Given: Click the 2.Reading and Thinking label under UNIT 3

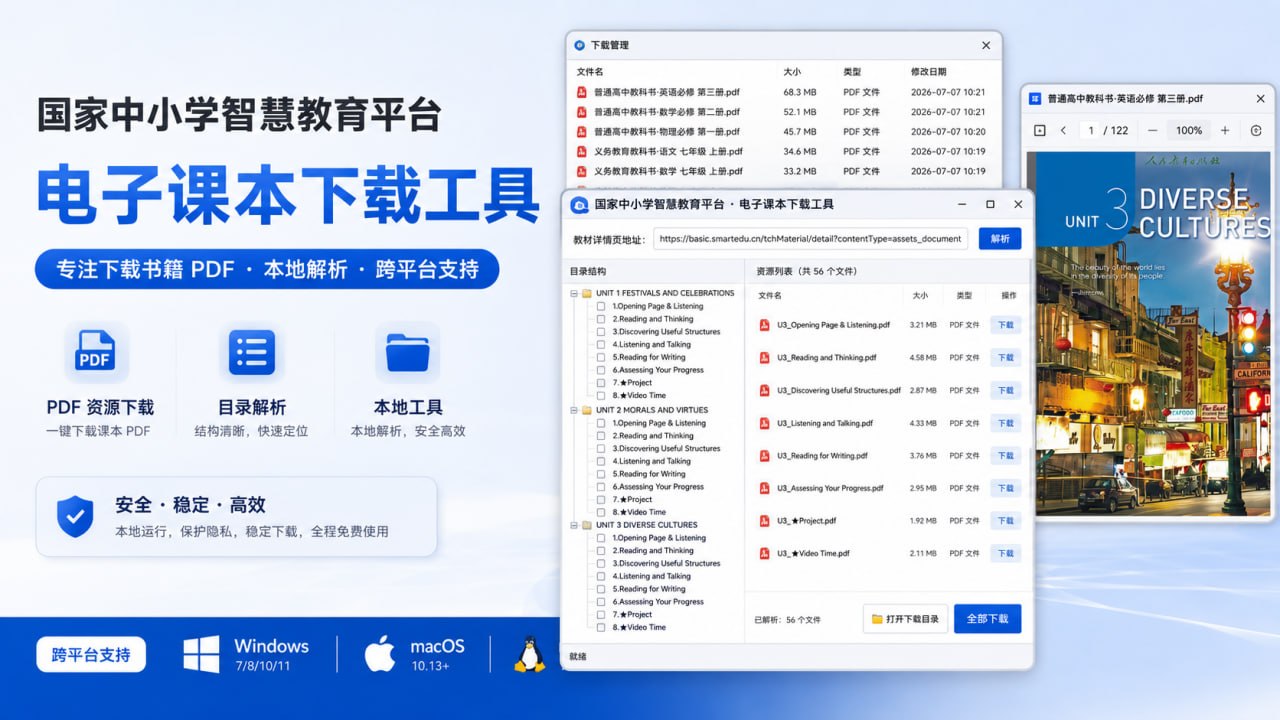Looking at the screenshot, I should pyautogui.click(x=653, y=551).
